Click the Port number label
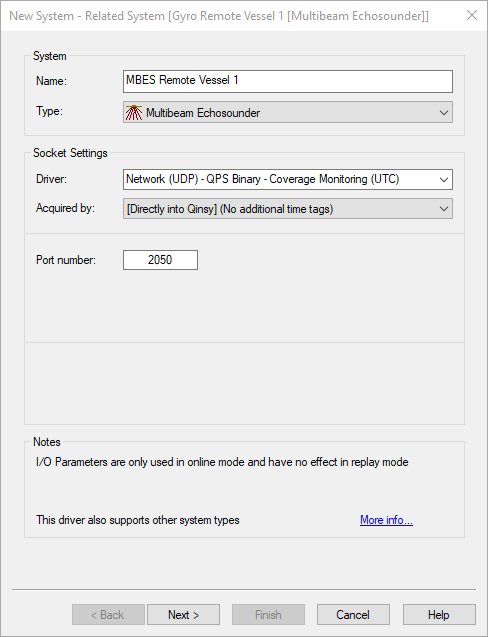This screenshot has height=637, width=488. [x=66, y=260]
